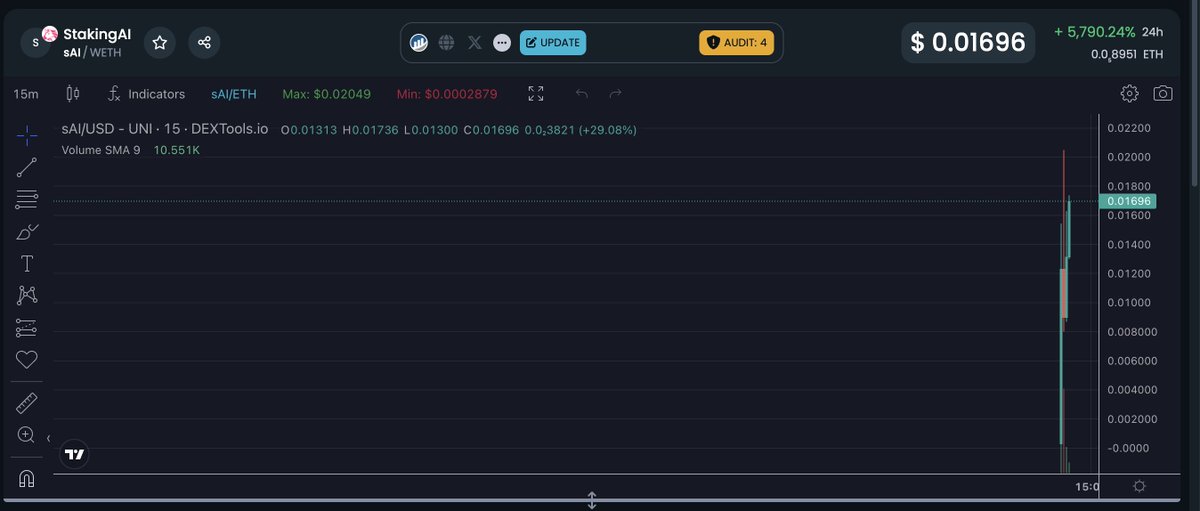This screenshot has height=511, width=1200.
Task: Select the Fibonacci retracement tool
Action: click(27, 199)
